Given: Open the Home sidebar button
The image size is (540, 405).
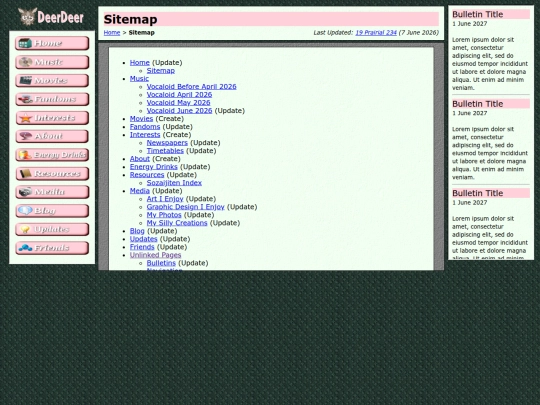Looking at the screenshot, I should point(52,43).
